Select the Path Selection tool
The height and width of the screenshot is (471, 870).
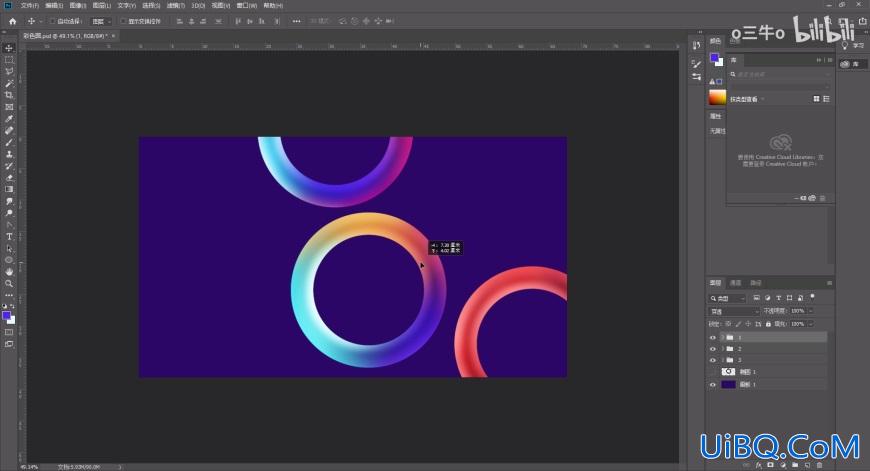pyautogui.click(x=9, y=248)
